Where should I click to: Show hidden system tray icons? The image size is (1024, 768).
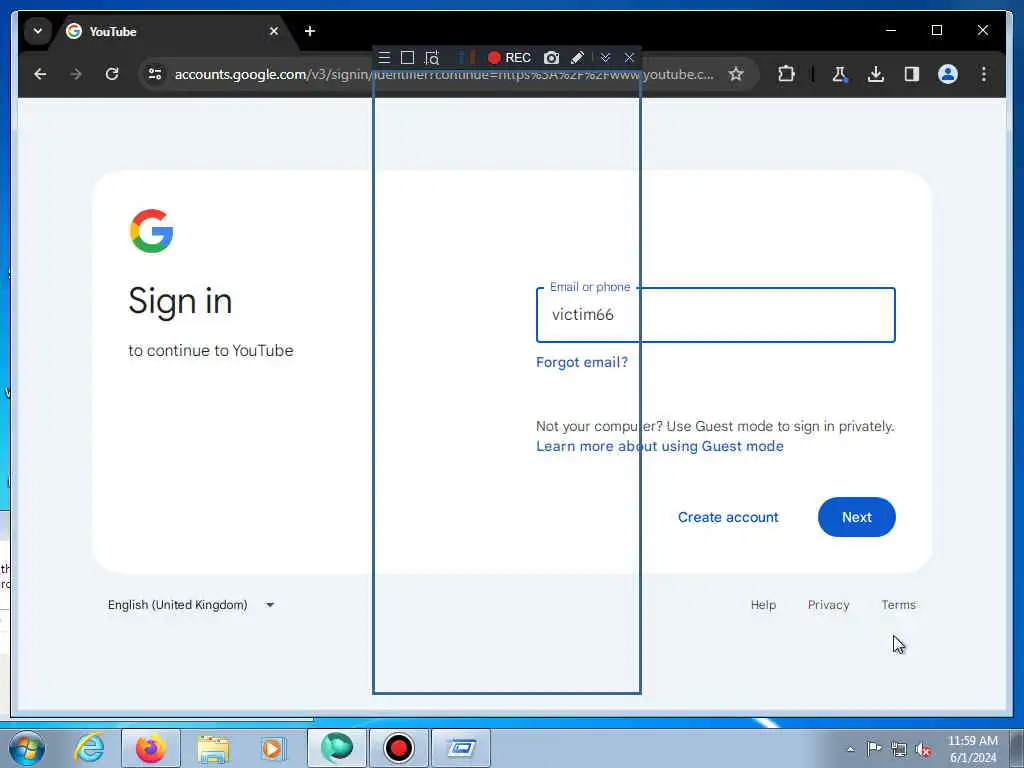tap(850, 749)
